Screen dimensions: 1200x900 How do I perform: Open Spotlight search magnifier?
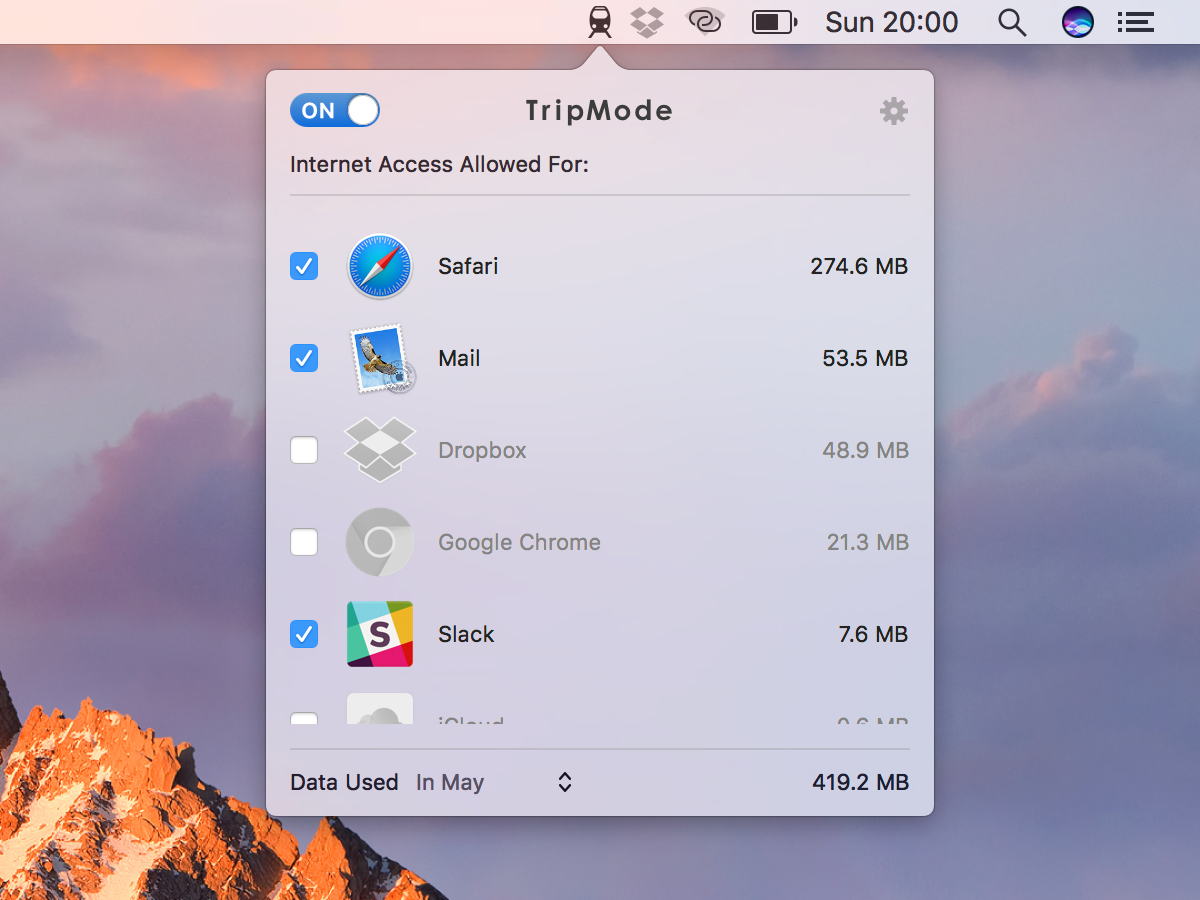click(1013, 23)
